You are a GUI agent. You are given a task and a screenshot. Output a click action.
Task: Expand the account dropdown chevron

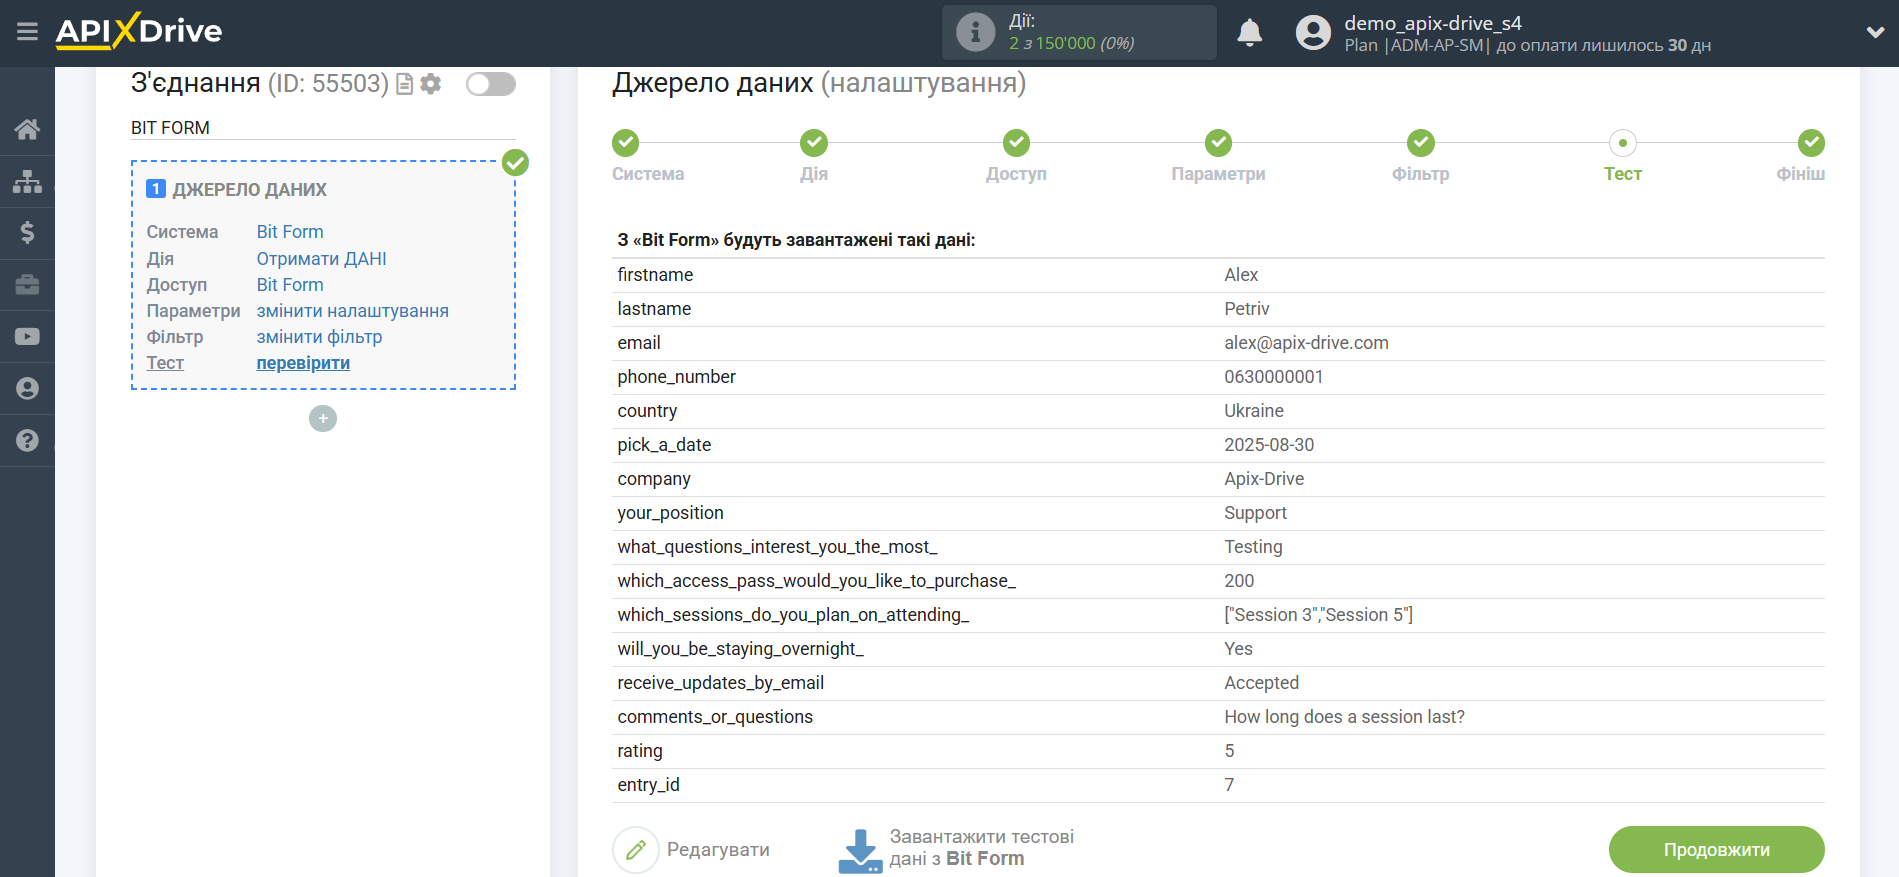(1875, 33)
